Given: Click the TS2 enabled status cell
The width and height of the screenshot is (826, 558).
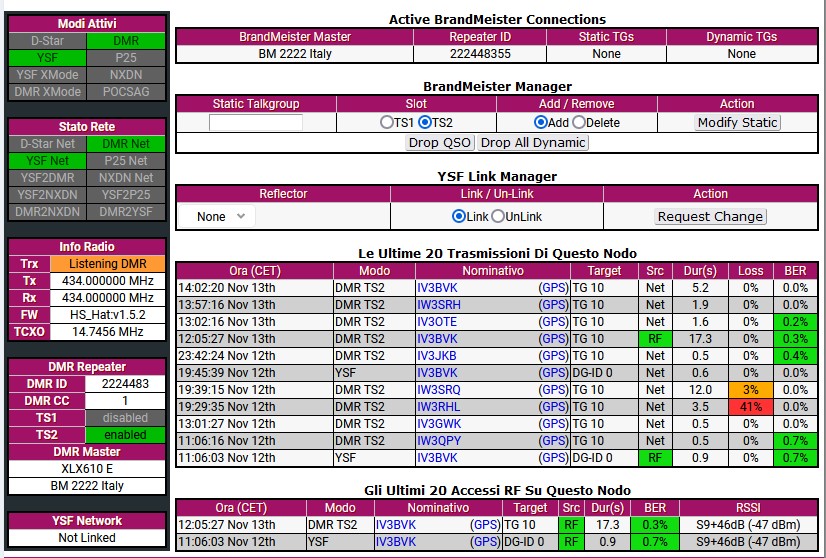Looking at the screenshot, I should point(125,435).
